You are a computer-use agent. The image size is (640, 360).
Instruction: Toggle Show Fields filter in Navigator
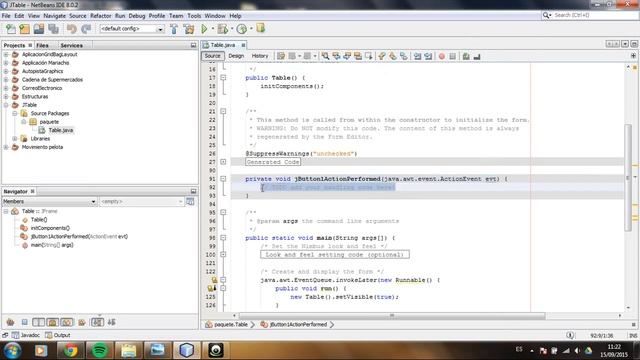38,322
